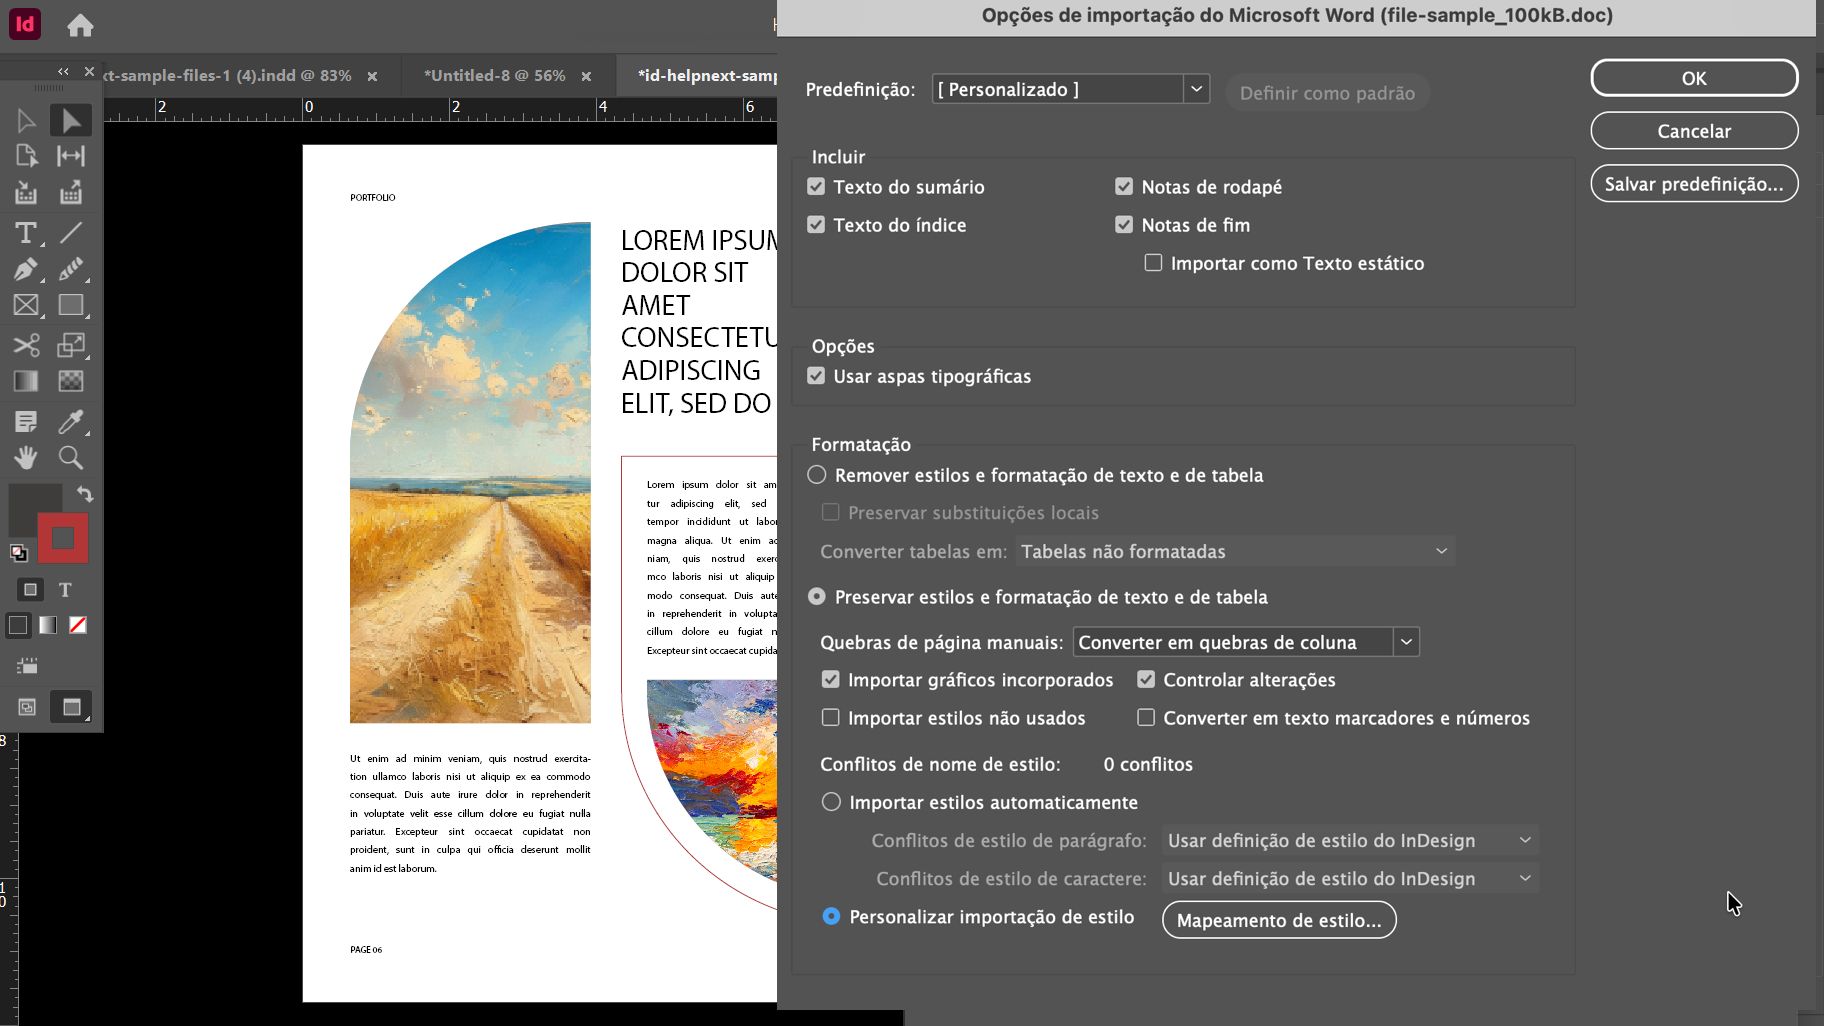Select Importar estilos automaticamente radio

pos(831,802)
